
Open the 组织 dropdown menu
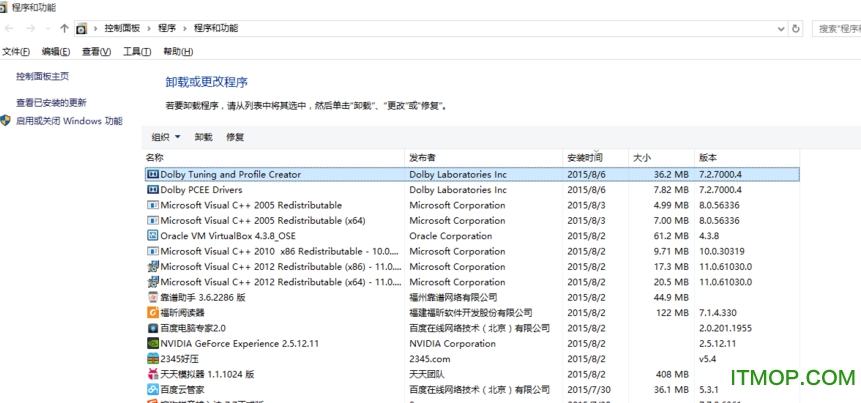(x=166, y=137)
